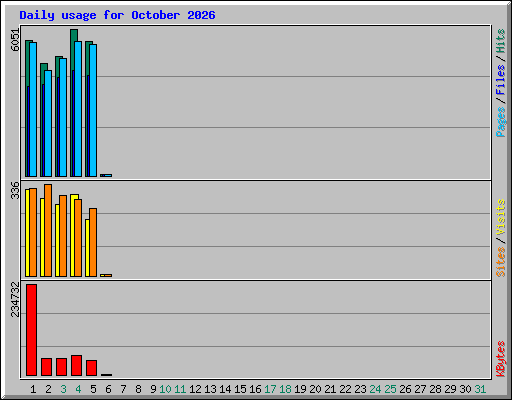Screen dimensions: 512x400
Task: Click the red KBytes bar for day 4
Action: tap(77, 366)
